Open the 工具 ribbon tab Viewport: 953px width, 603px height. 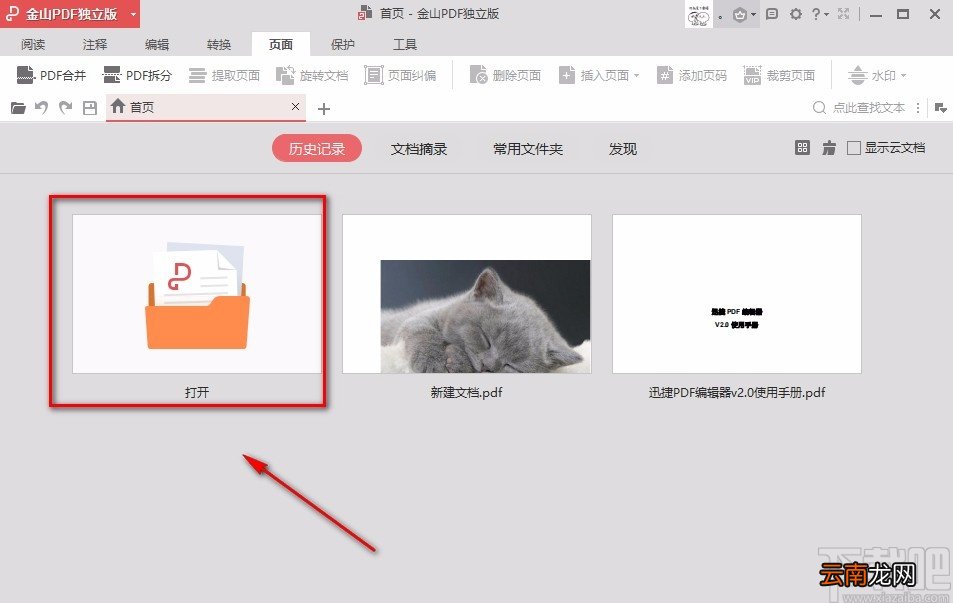(405, 44)
